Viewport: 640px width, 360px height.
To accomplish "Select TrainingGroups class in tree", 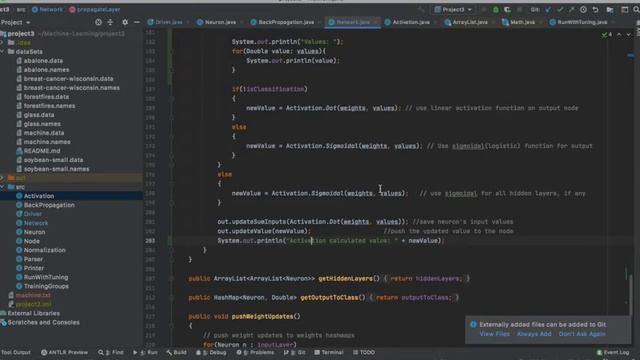I will (x=46, y=286).
